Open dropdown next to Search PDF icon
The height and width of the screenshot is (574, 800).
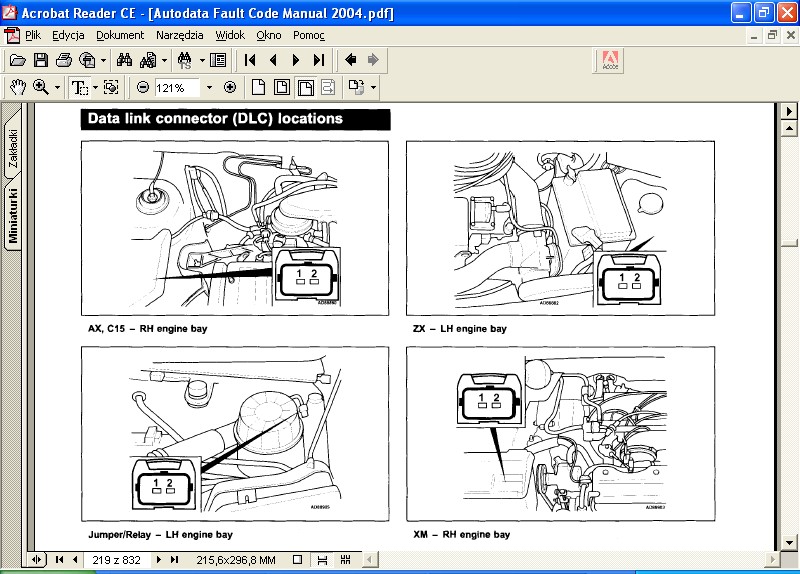click(x=164, y=60)
